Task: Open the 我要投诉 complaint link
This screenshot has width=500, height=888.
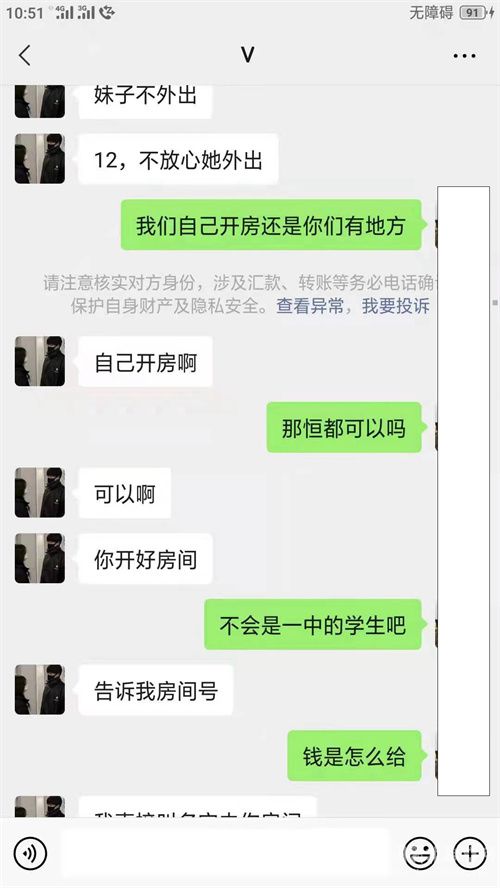Action: pos(396,306)
